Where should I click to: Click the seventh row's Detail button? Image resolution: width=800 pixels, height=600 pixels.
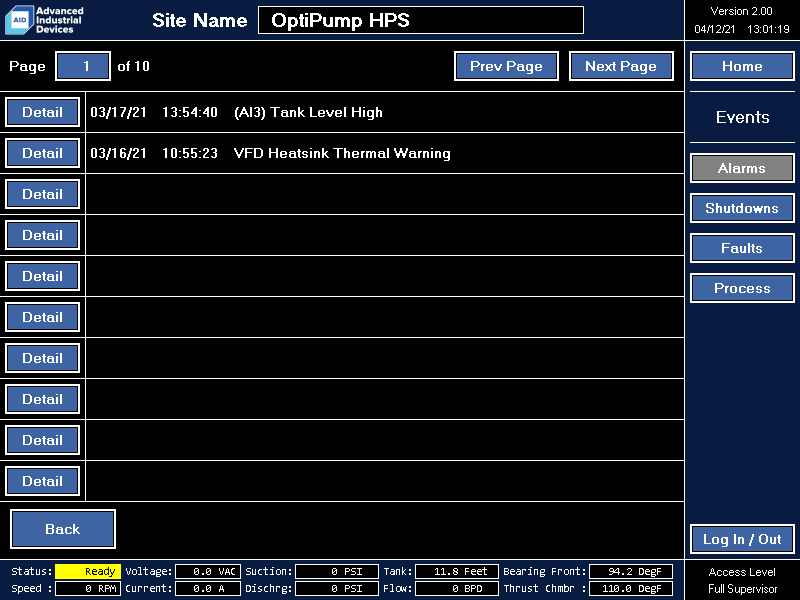point(42,358)
